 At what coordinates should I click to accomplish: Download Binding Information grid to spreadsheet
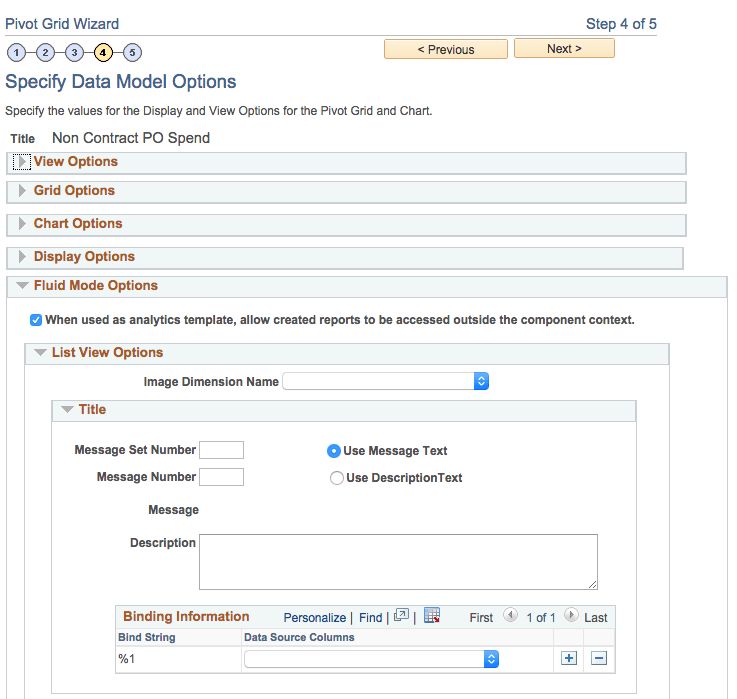[x=431, y=615]
